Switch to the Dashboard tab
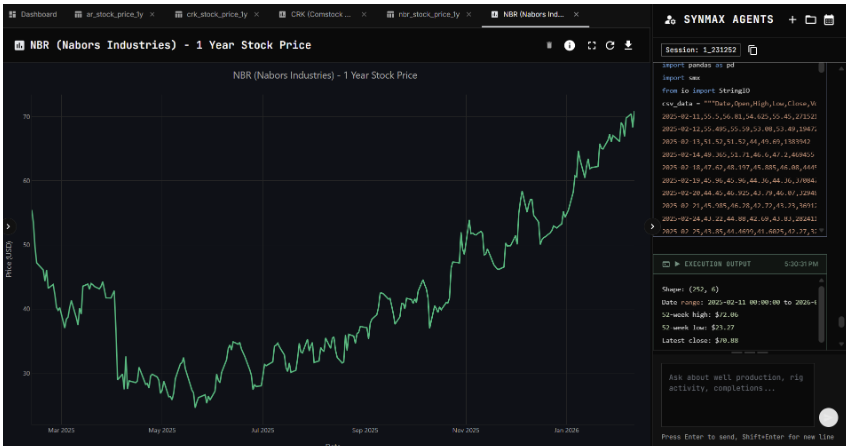This screenshot has width=849, height=448. (33, 15)
